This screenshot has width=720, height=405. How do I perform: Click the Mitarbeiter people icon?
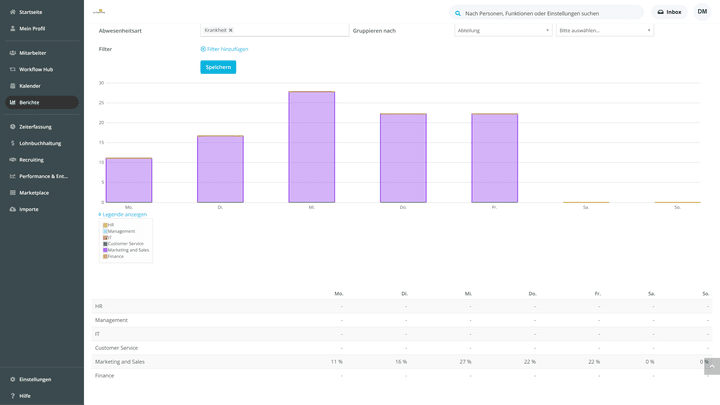[13, 53]
